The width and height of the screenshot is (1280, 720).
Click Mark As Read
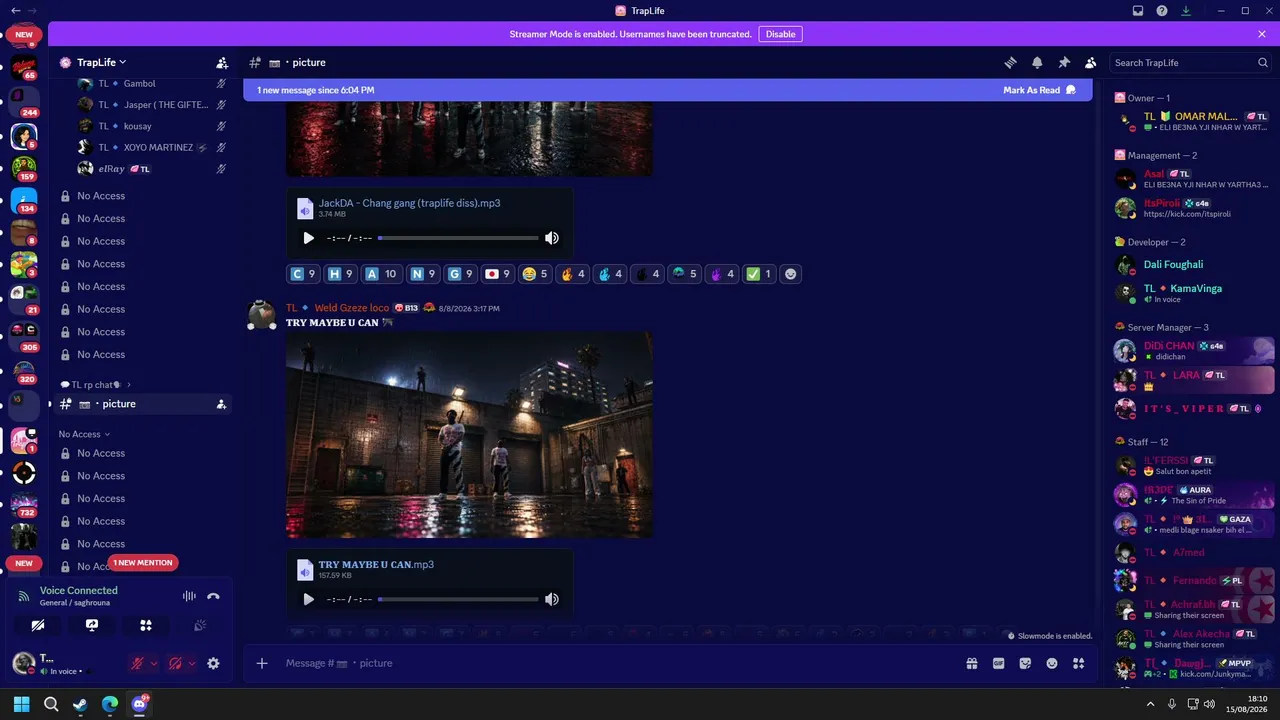pyautogui.click(x=1039, y=90)
